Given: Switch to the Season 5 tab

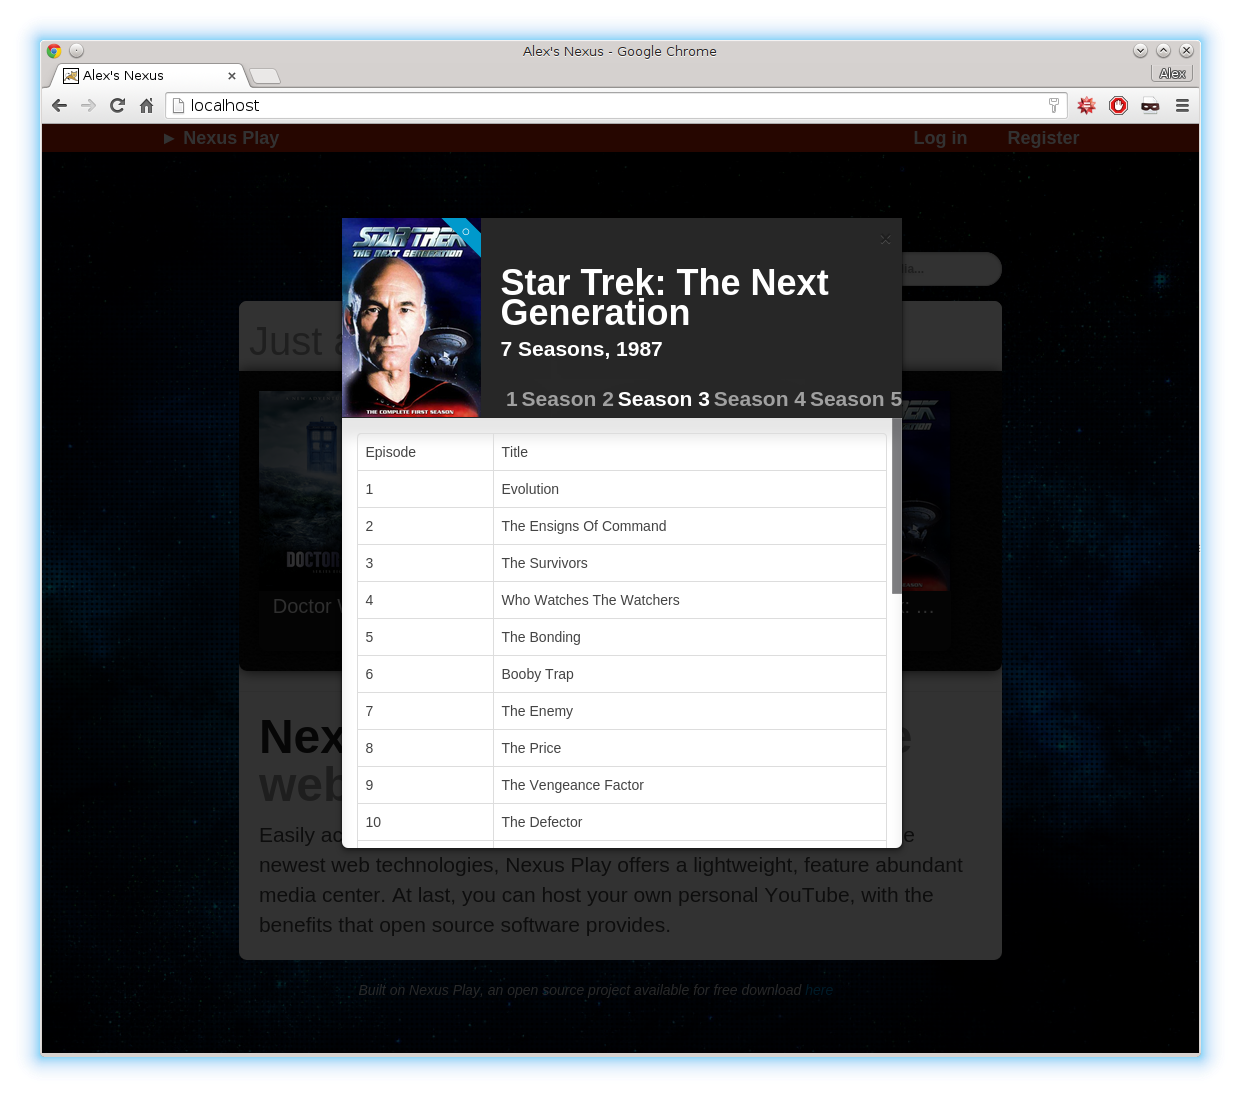Looking at the screenshot, I should tap(855, 399).
